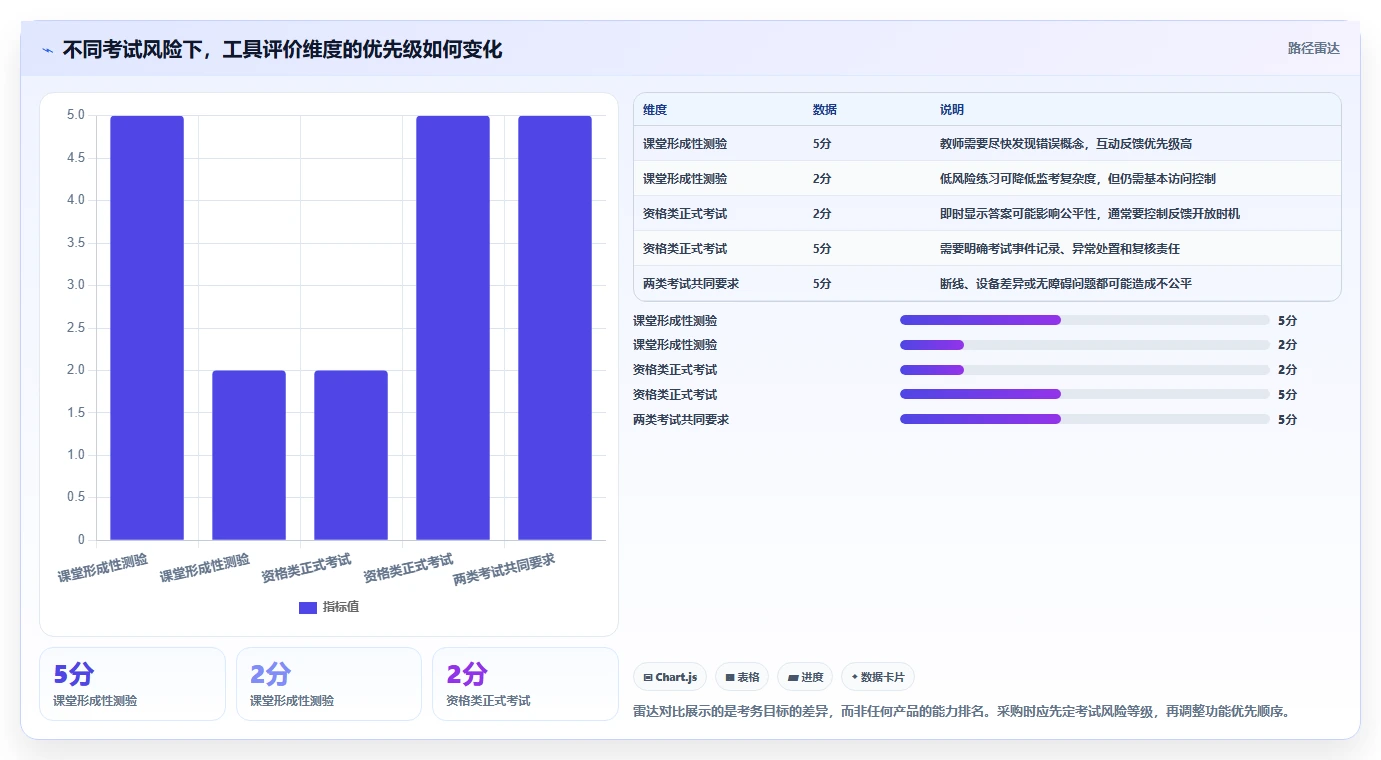Toggle the 指标值 legend label
Image resolution: width=1381 pixels, height=760 pixels.
pos(340,607)
